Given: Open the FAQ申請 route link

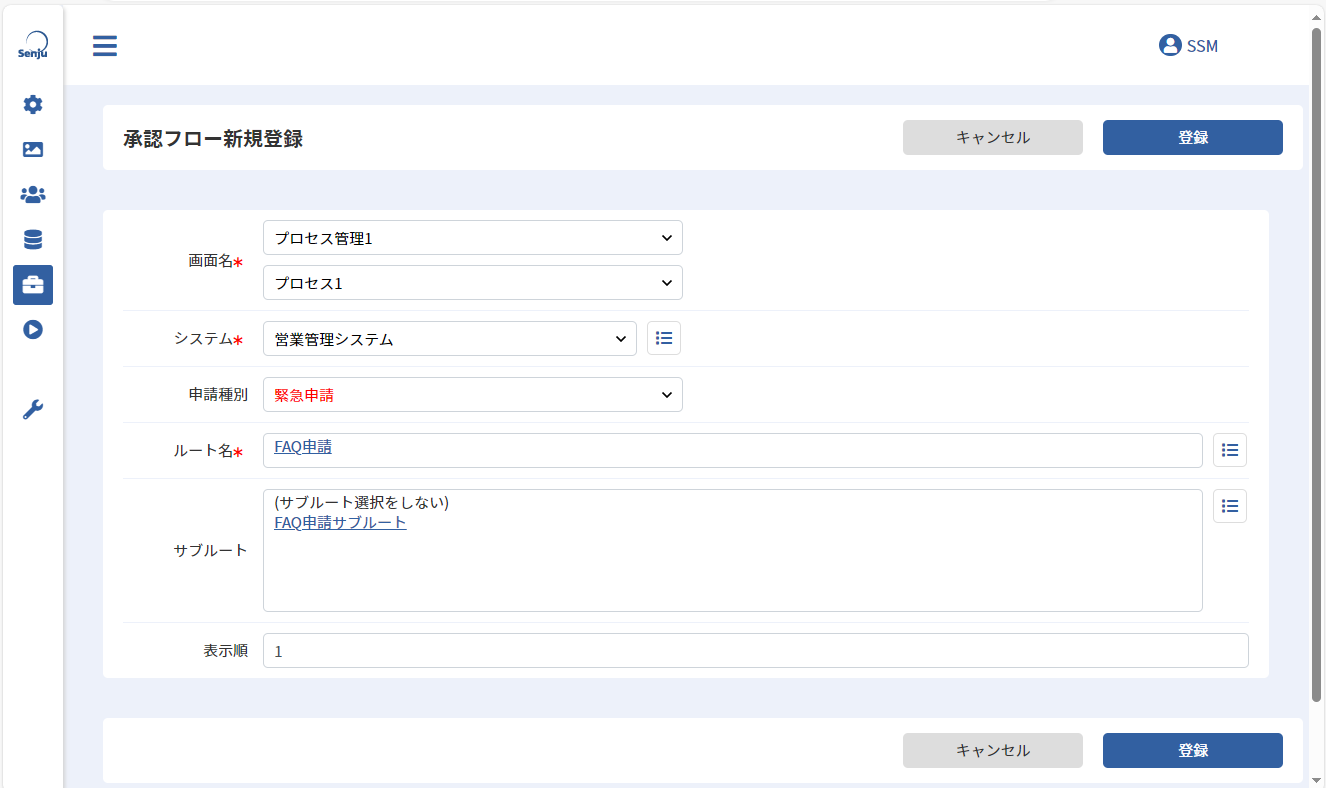Looking at the screenshot, I should tap(303, 447).
